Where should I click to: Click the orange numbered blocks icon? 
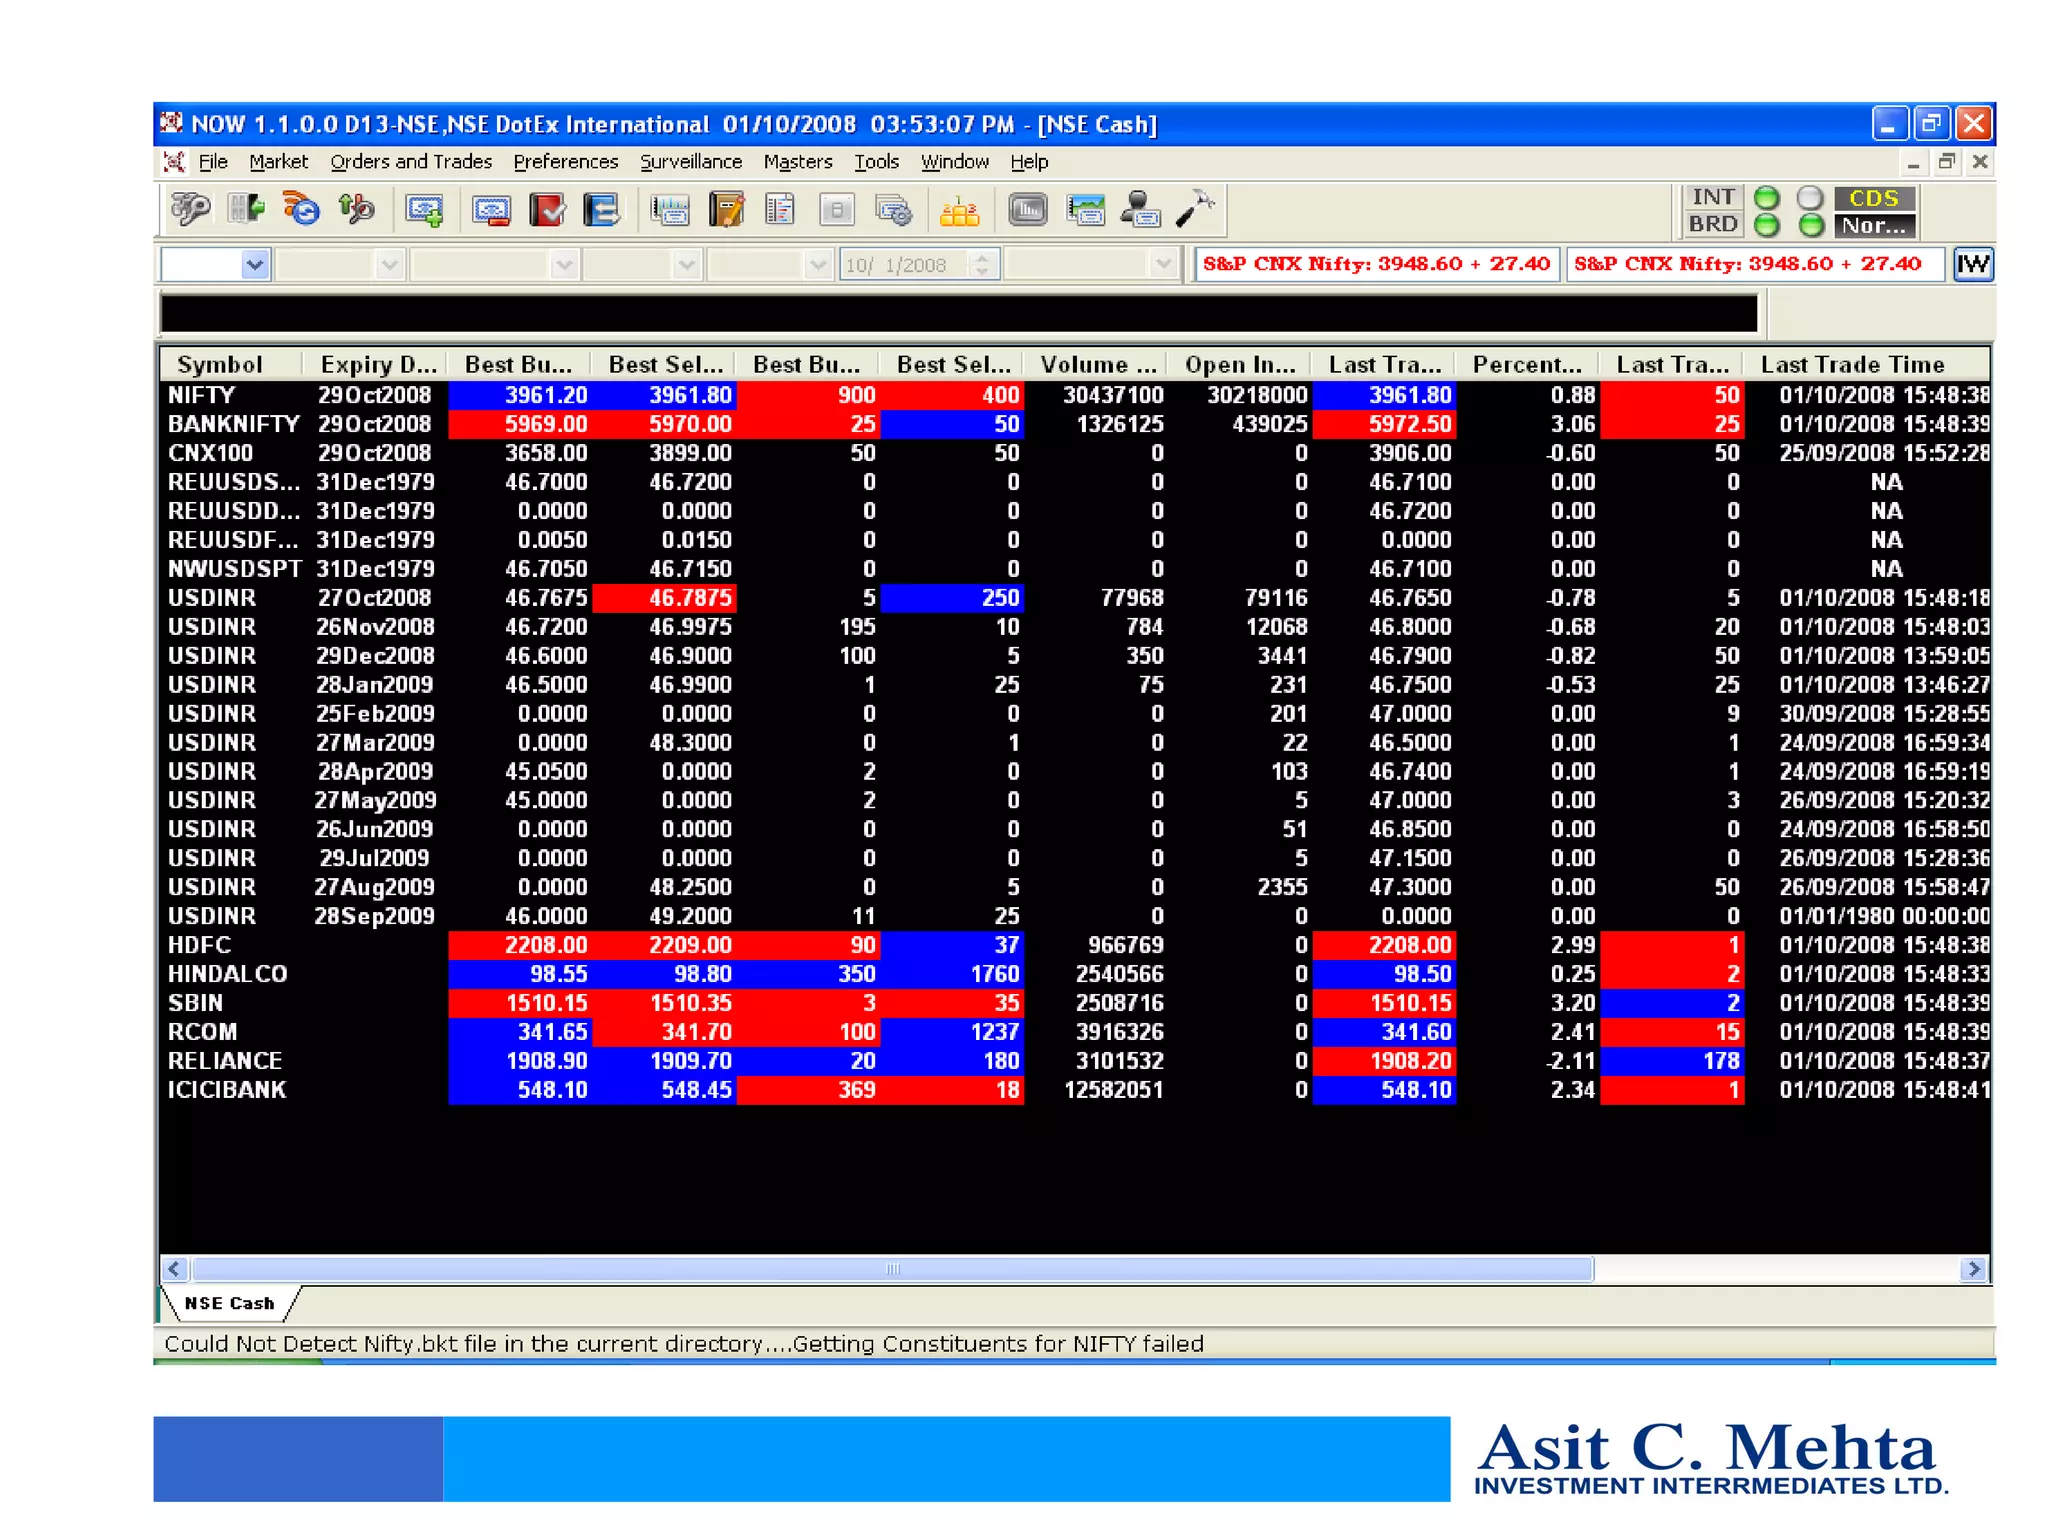958,211
